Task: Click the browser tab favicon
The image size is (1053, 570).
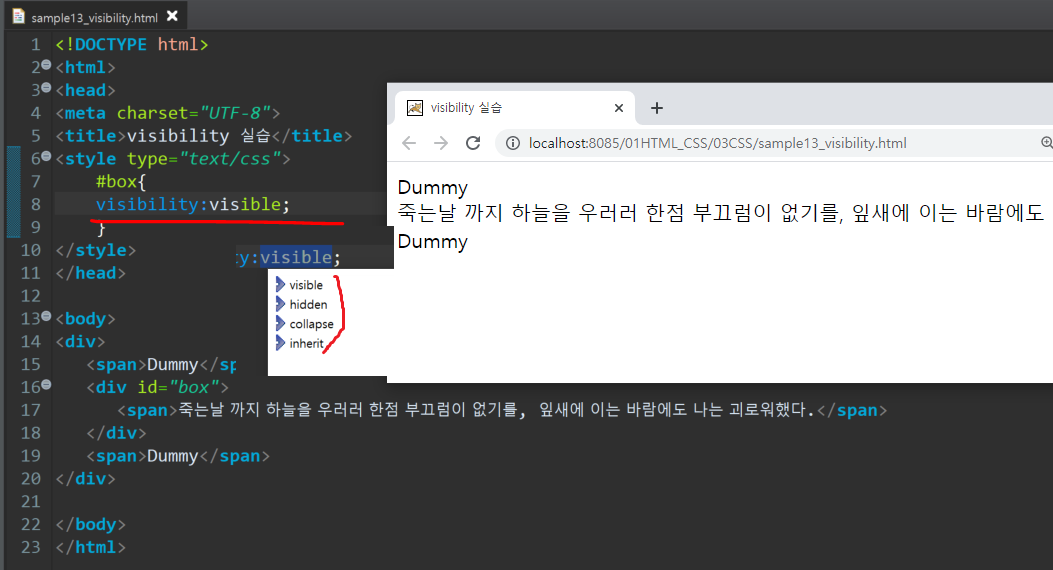Action: click(415, 108)
